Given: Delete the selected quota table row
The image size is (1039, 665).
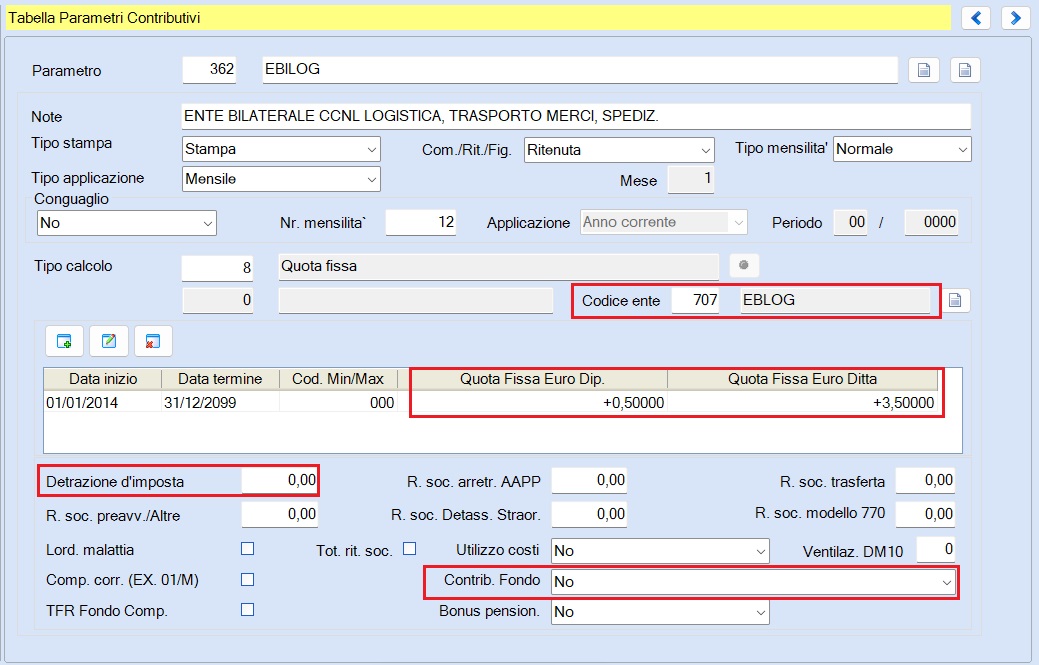Looking at the screenshot, I should pyautogui.click(x=153, y=341).
